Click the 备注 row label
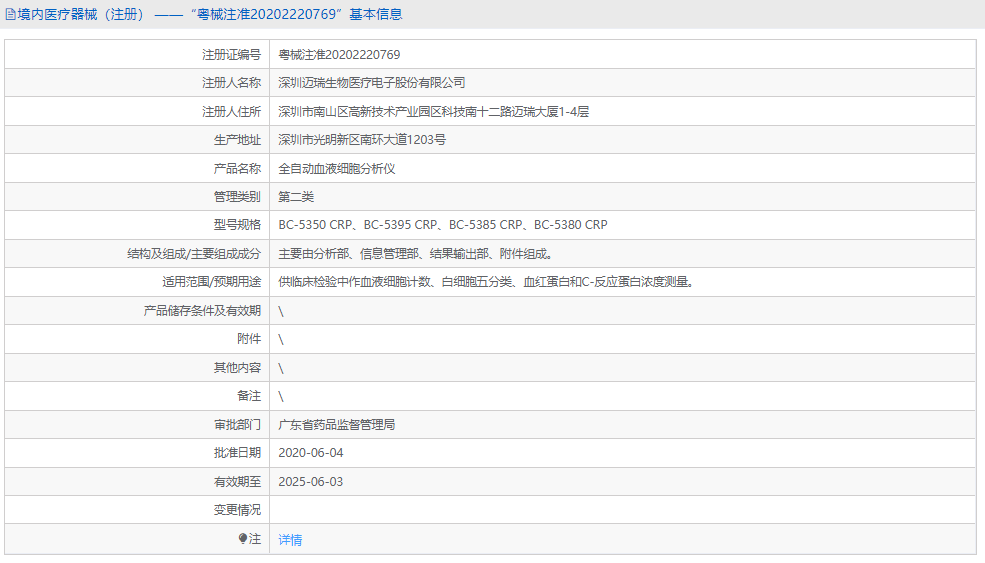The image size is (985, 563). point(249,396)
